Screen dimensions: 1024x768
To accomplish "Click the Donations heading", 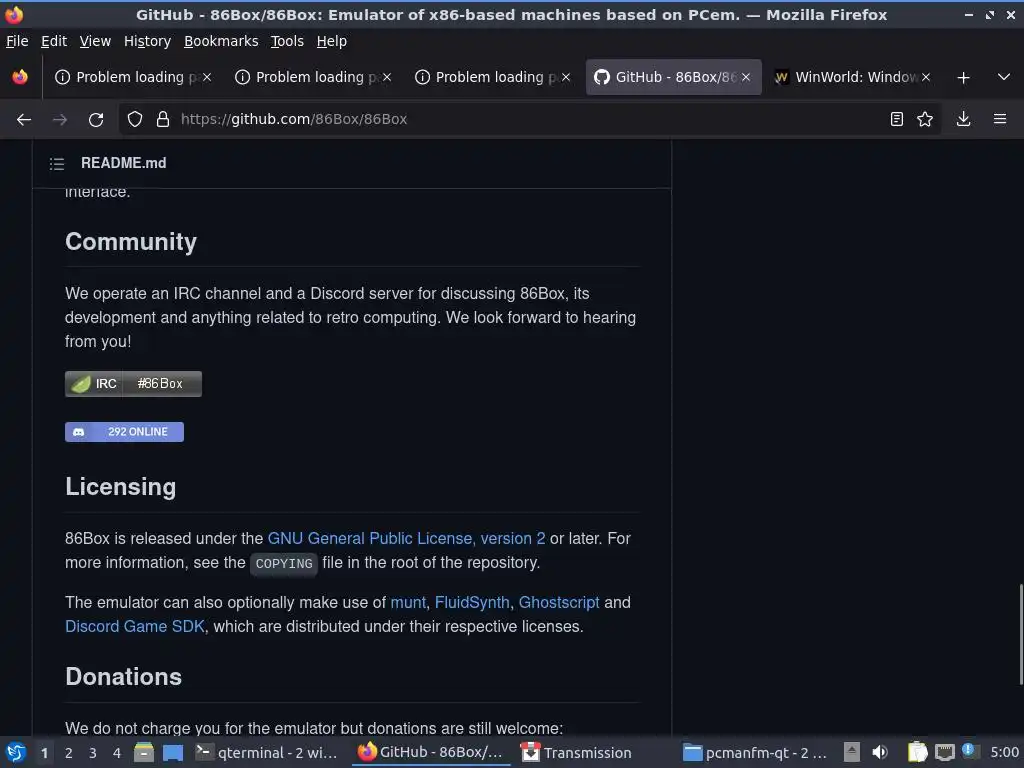I will click(123, 677).
